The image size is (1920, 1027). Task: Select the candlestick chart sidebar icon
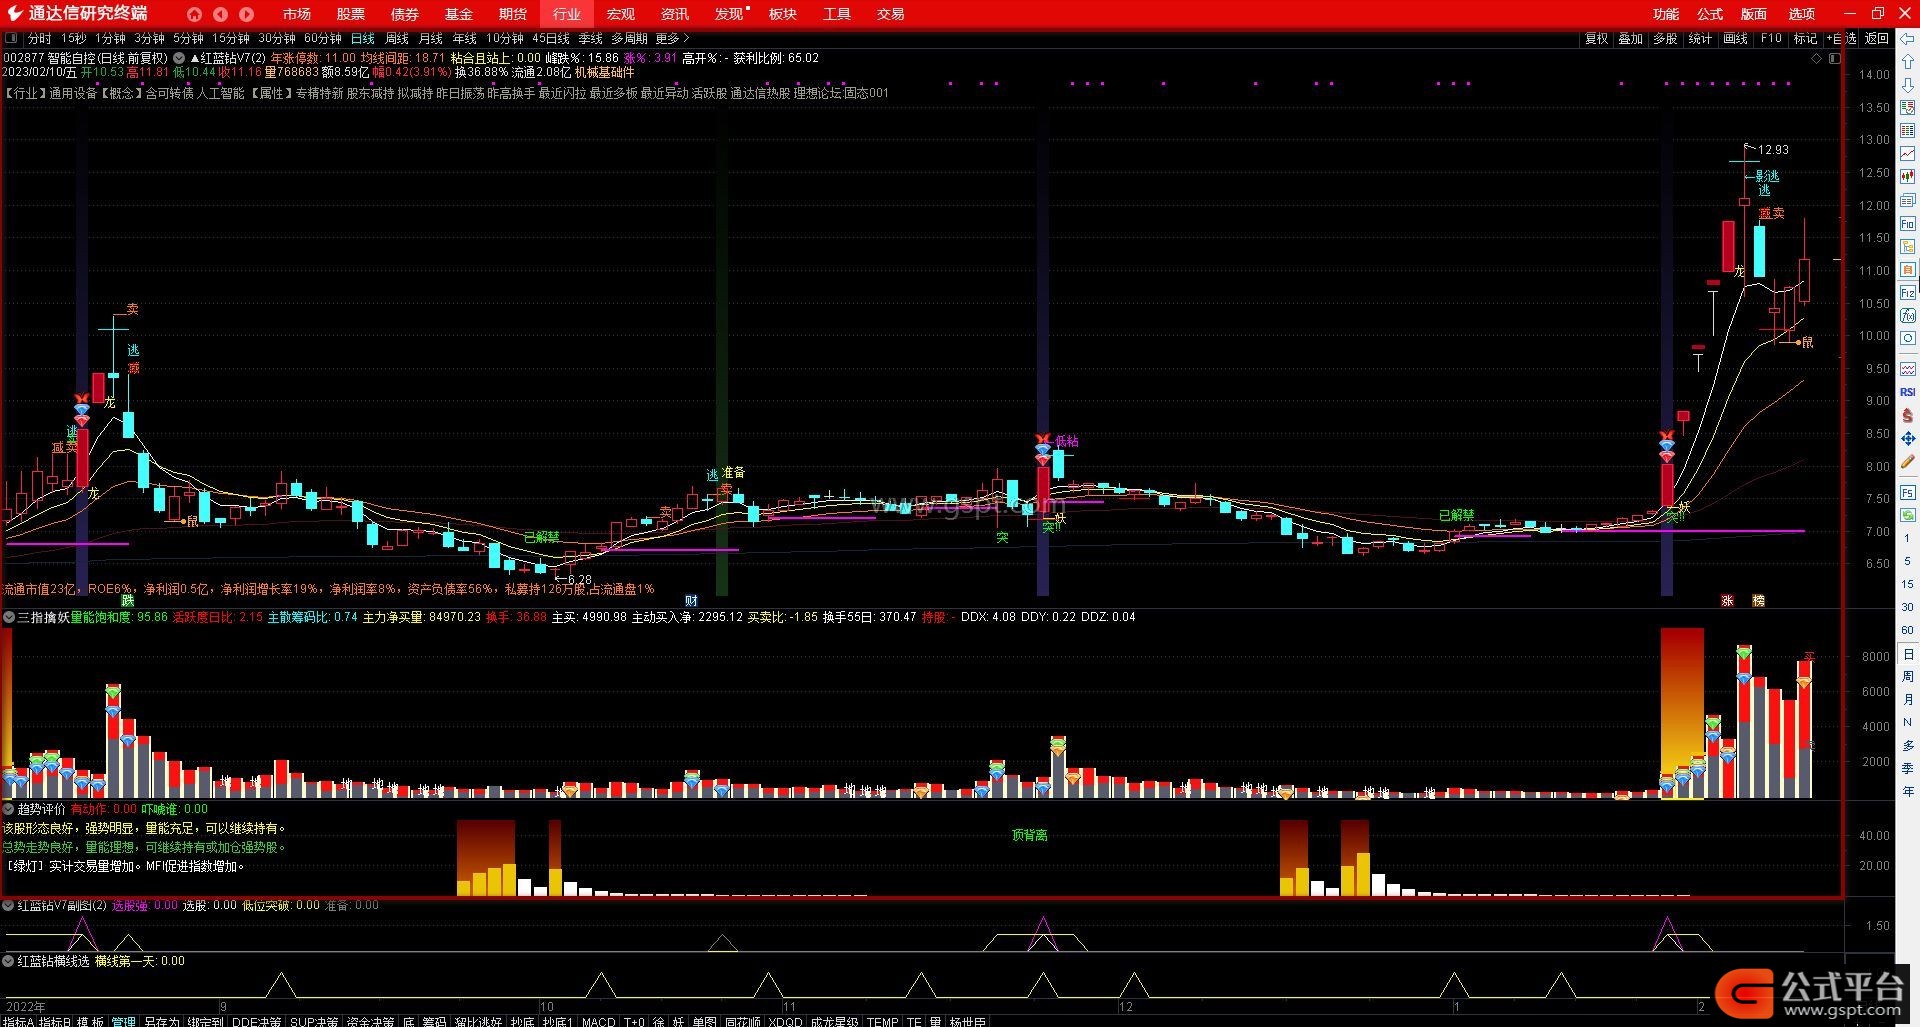coord(1908,178)
